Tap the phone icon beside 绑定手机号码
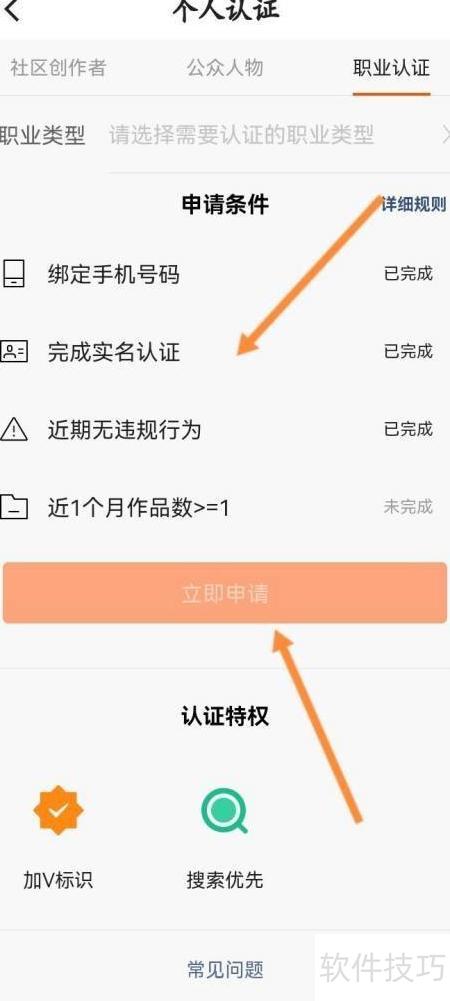This screenshot has height=1001, width=450. [13, 275]
